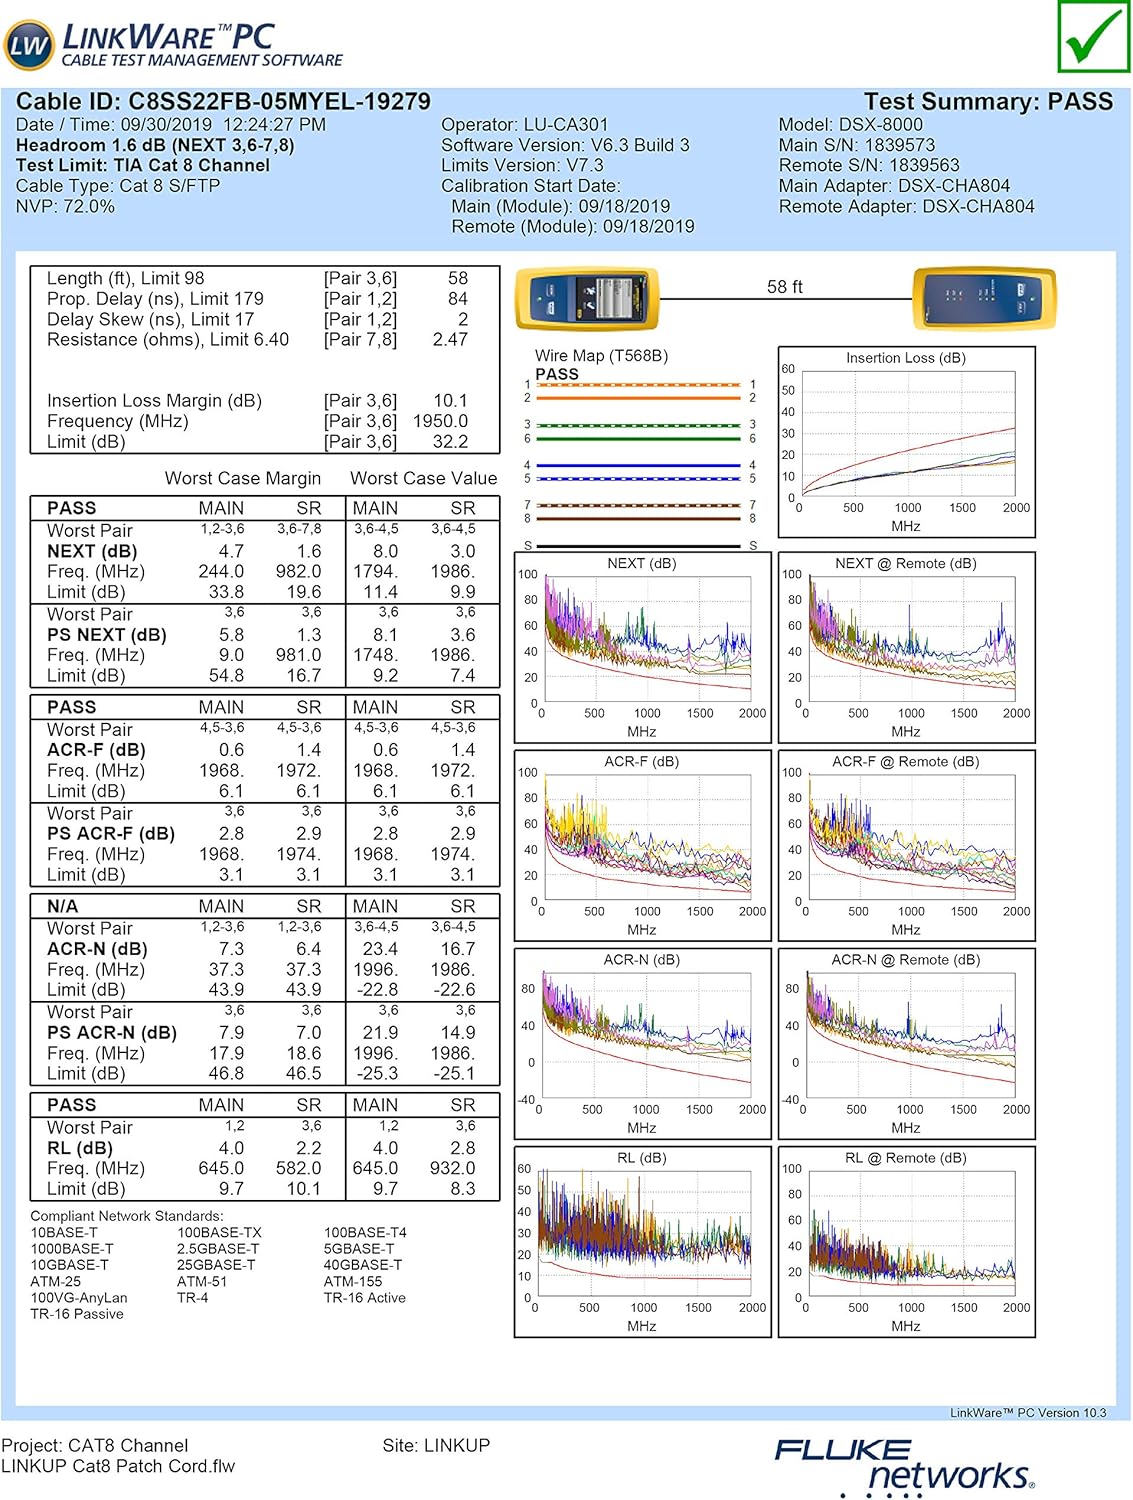The height and width of the screenshot is (1500, 1133).
Task: Open the NEXT @ Remote graph
Action: pos(906,647)
